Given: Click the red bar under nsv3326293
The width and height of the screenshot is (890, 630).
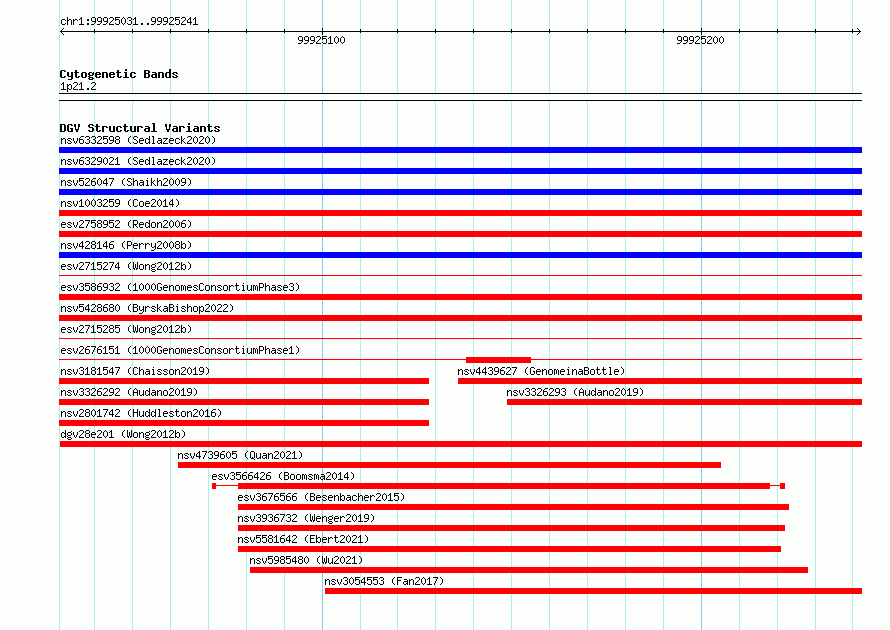Looking at the screenshot, I should 684,402.
